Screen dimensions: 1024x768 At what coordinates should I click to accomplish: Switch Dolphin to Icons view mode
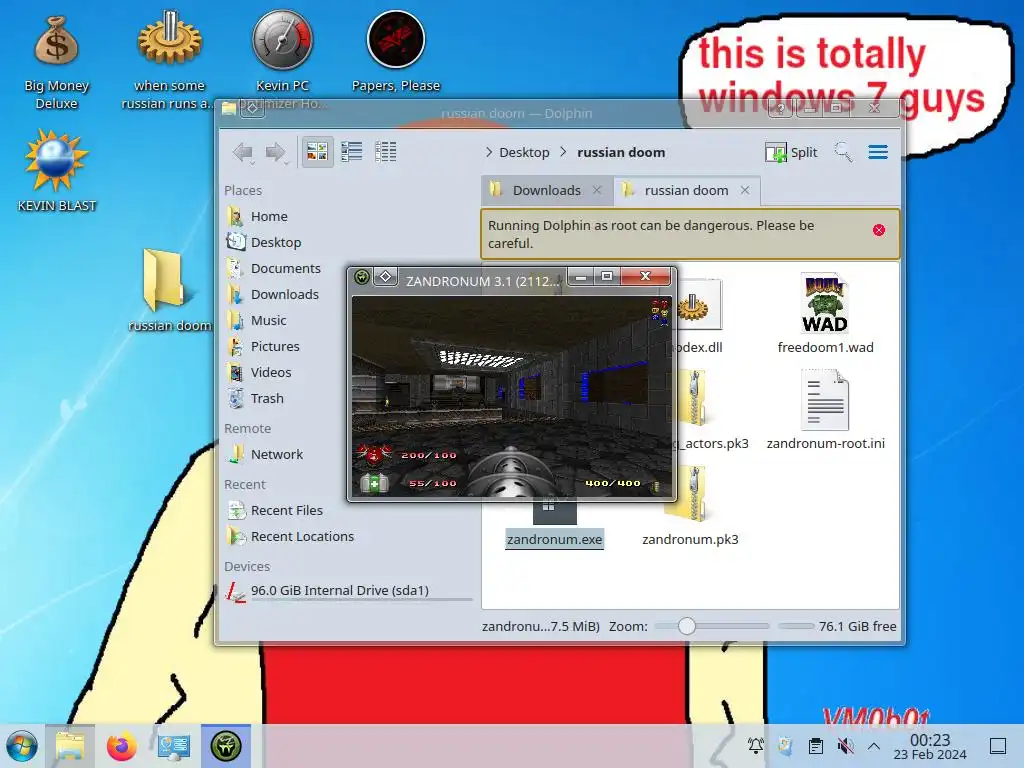tap(317, 152)
